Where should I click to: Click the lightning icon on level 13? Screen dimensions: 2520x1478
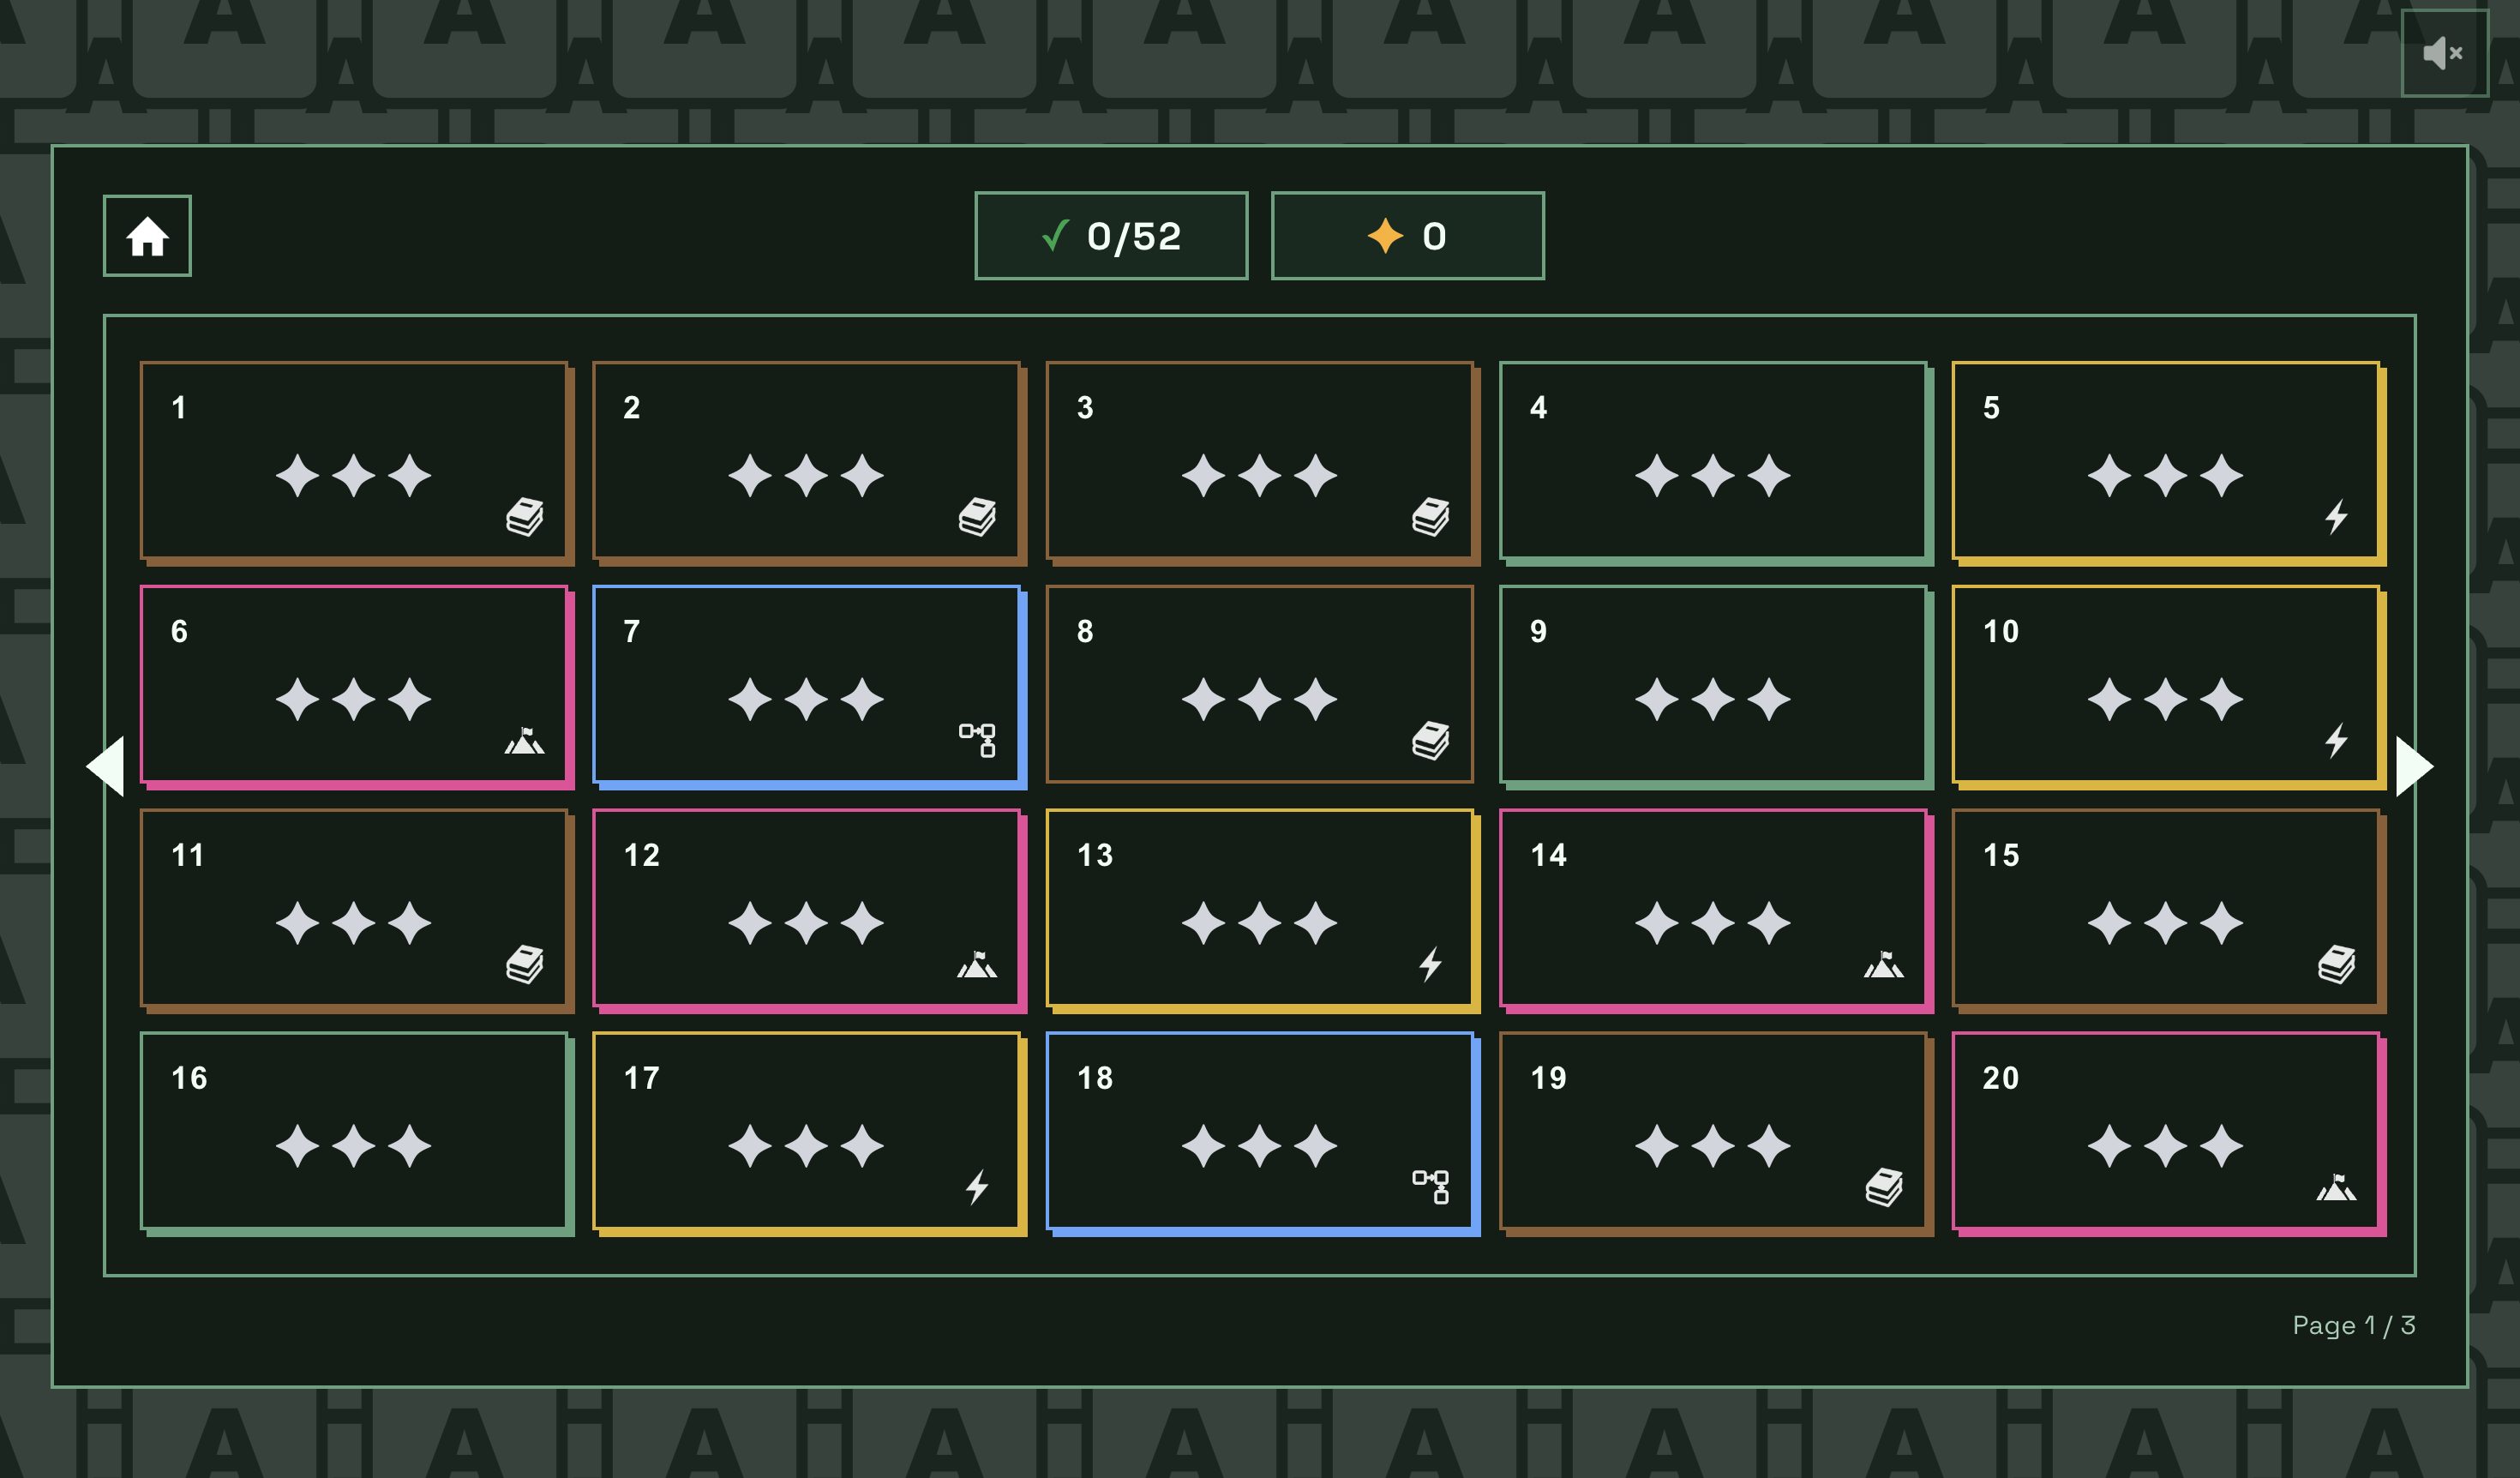click(1430, 964)
